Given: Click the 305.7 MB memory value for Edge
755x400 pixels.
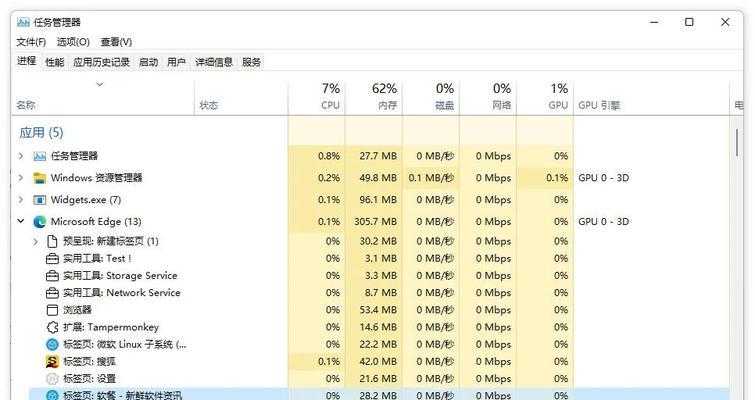Looking at the screenshot, I should [375, 222].
